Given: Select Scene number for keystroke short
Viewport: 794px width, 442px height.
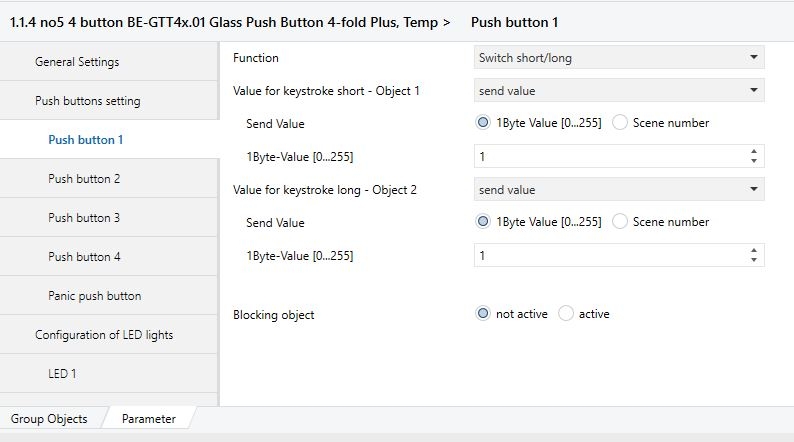Looking at the screenshot, I should [x=620, y=123].
